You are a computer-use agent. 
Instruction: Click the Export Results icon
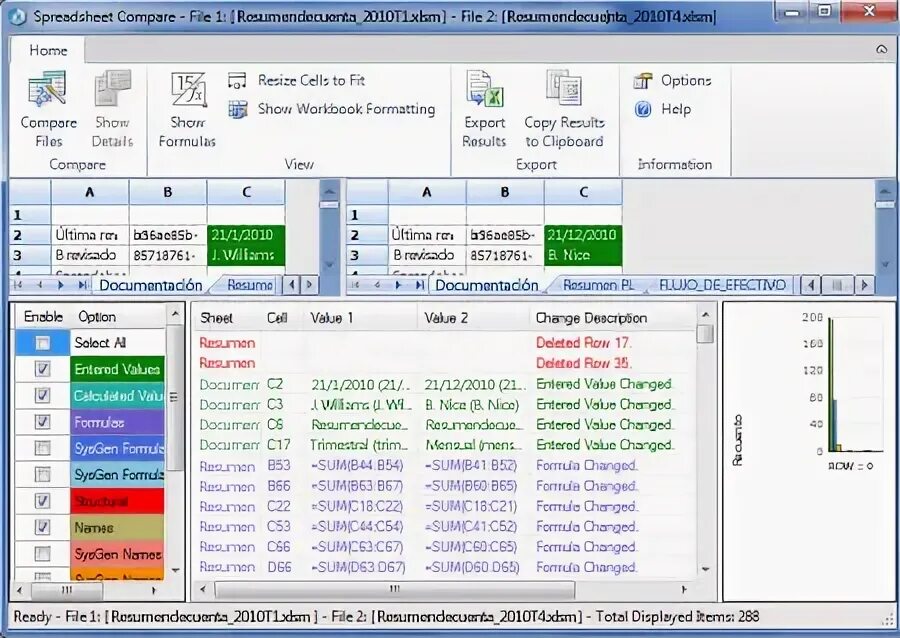pyautogui.click(x=484, y=89)
